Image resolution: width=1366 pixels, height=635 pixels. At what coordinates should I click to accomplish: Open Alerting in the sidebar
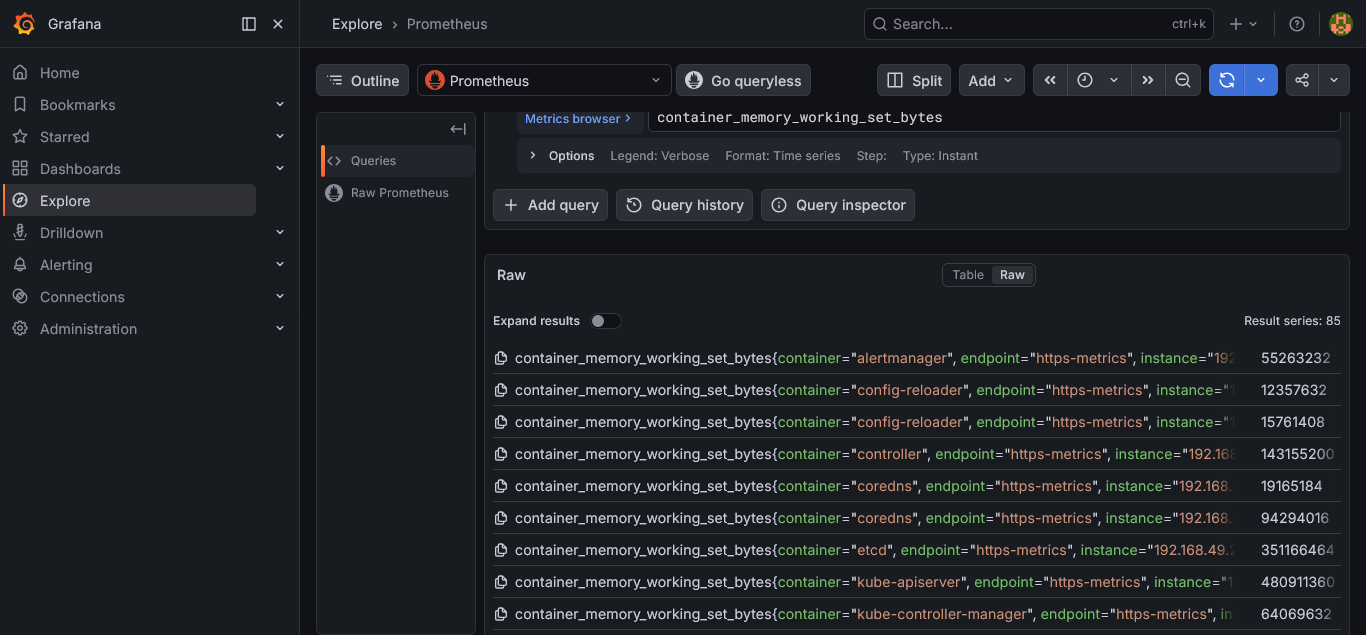[66, 265]
